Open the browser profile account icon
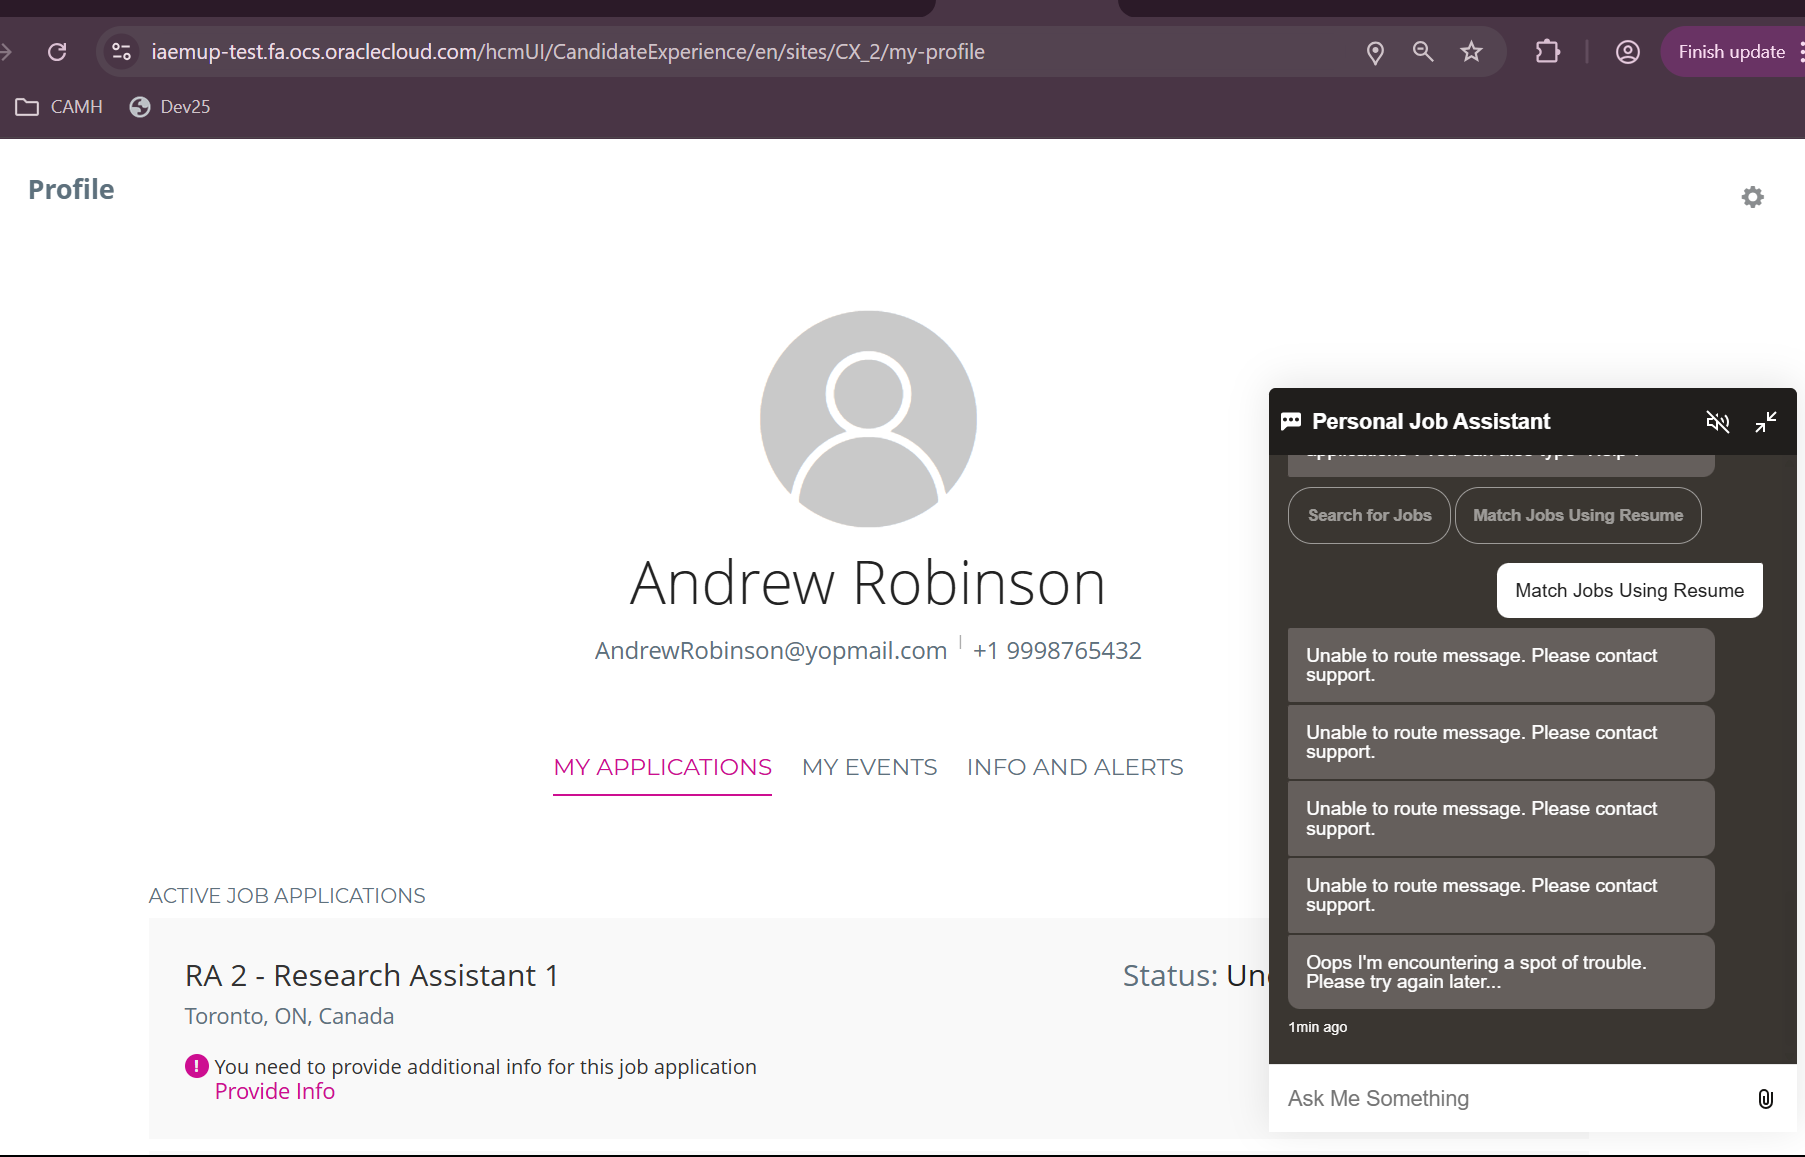 pos(1628,52)
